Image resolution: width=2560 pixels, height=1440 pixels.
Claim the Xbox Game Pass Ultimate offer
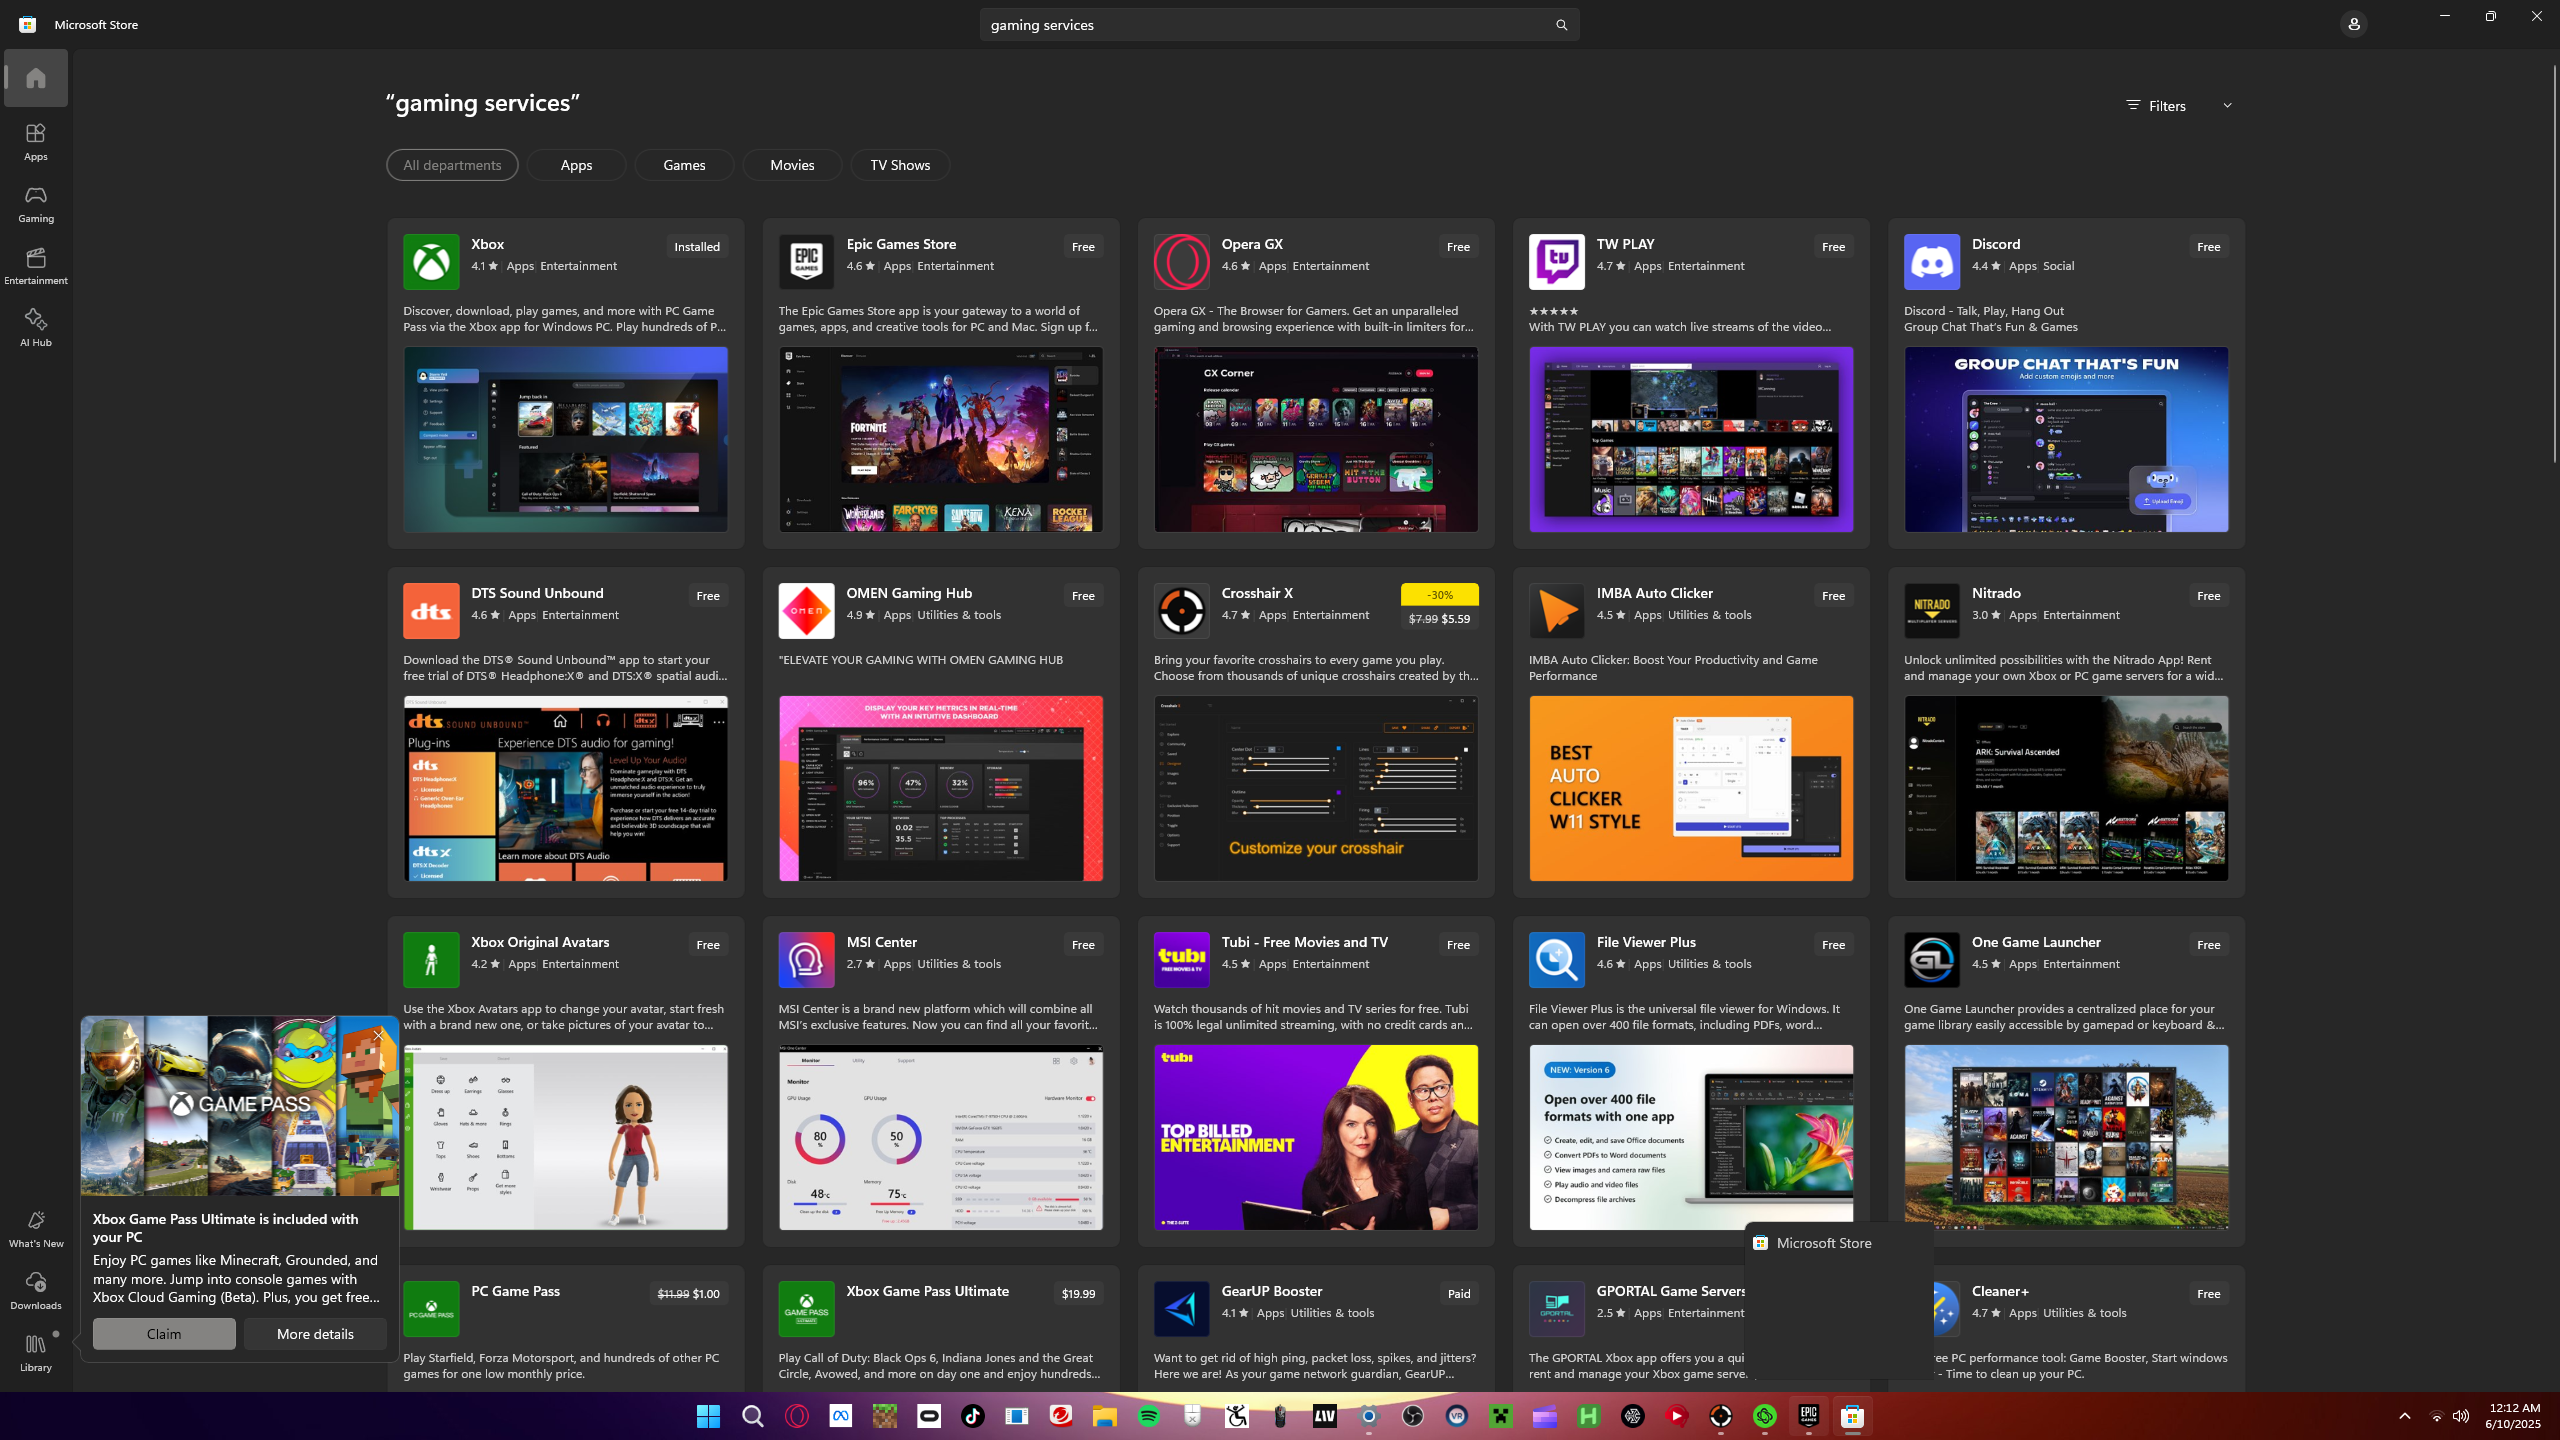(164, 1334)
